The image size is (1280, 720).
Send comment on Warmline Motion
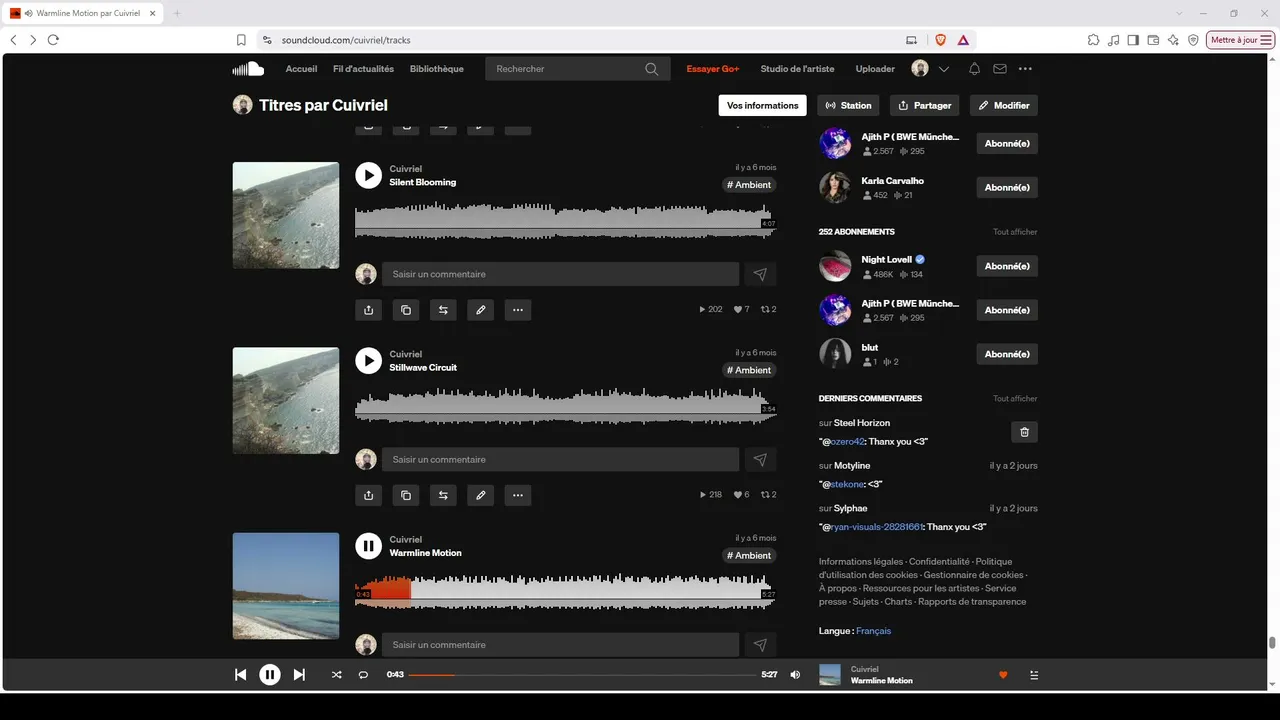pyautogui.click(x=760, y=645)
